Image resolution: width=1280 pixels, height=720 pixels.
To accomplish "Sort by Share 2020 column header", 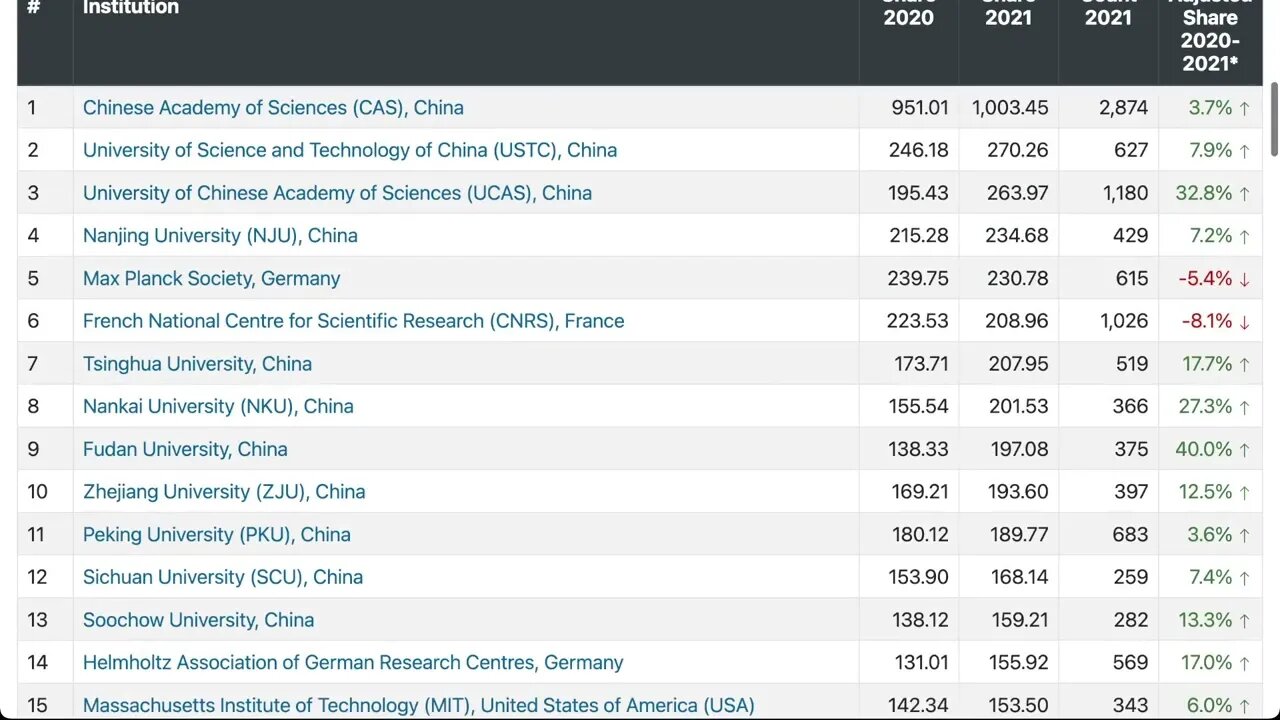I will 908,18.
